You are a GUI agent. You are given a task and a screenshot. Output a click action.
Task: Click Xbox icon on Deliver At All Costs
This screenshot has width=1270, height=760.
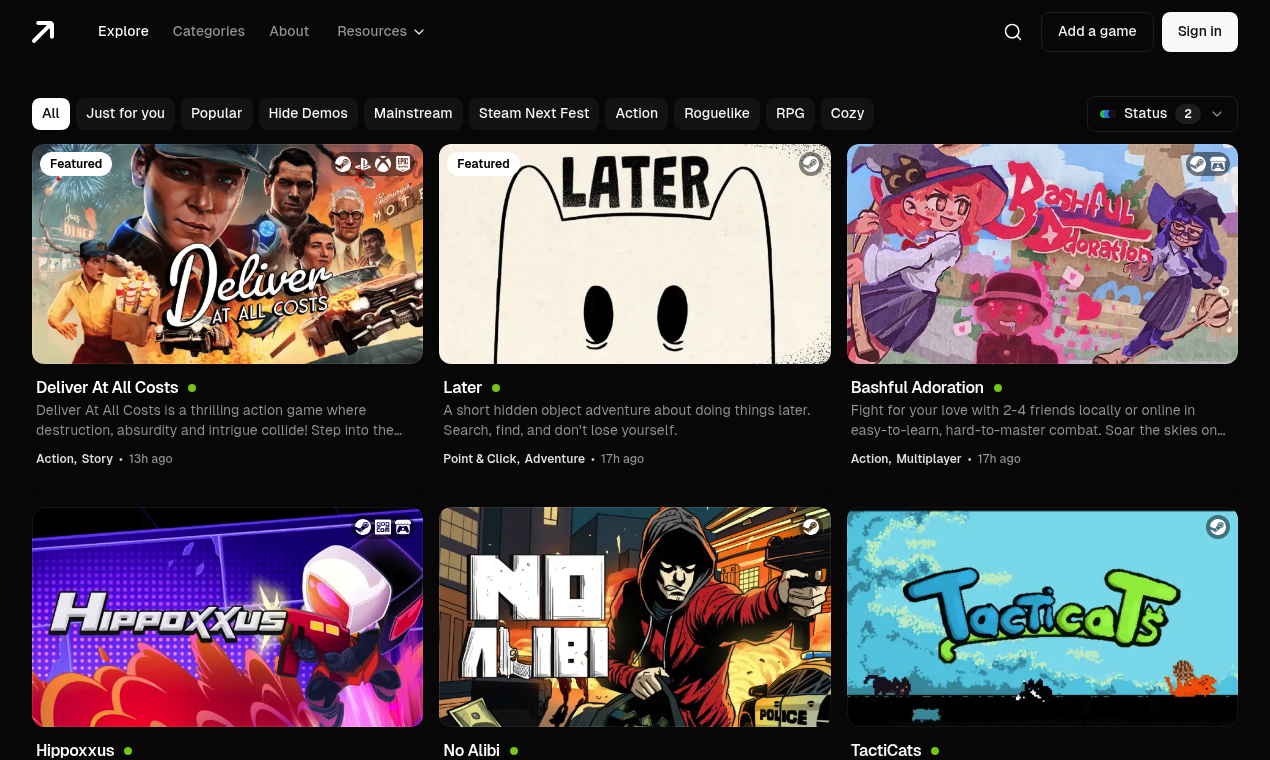coord(383,164)
